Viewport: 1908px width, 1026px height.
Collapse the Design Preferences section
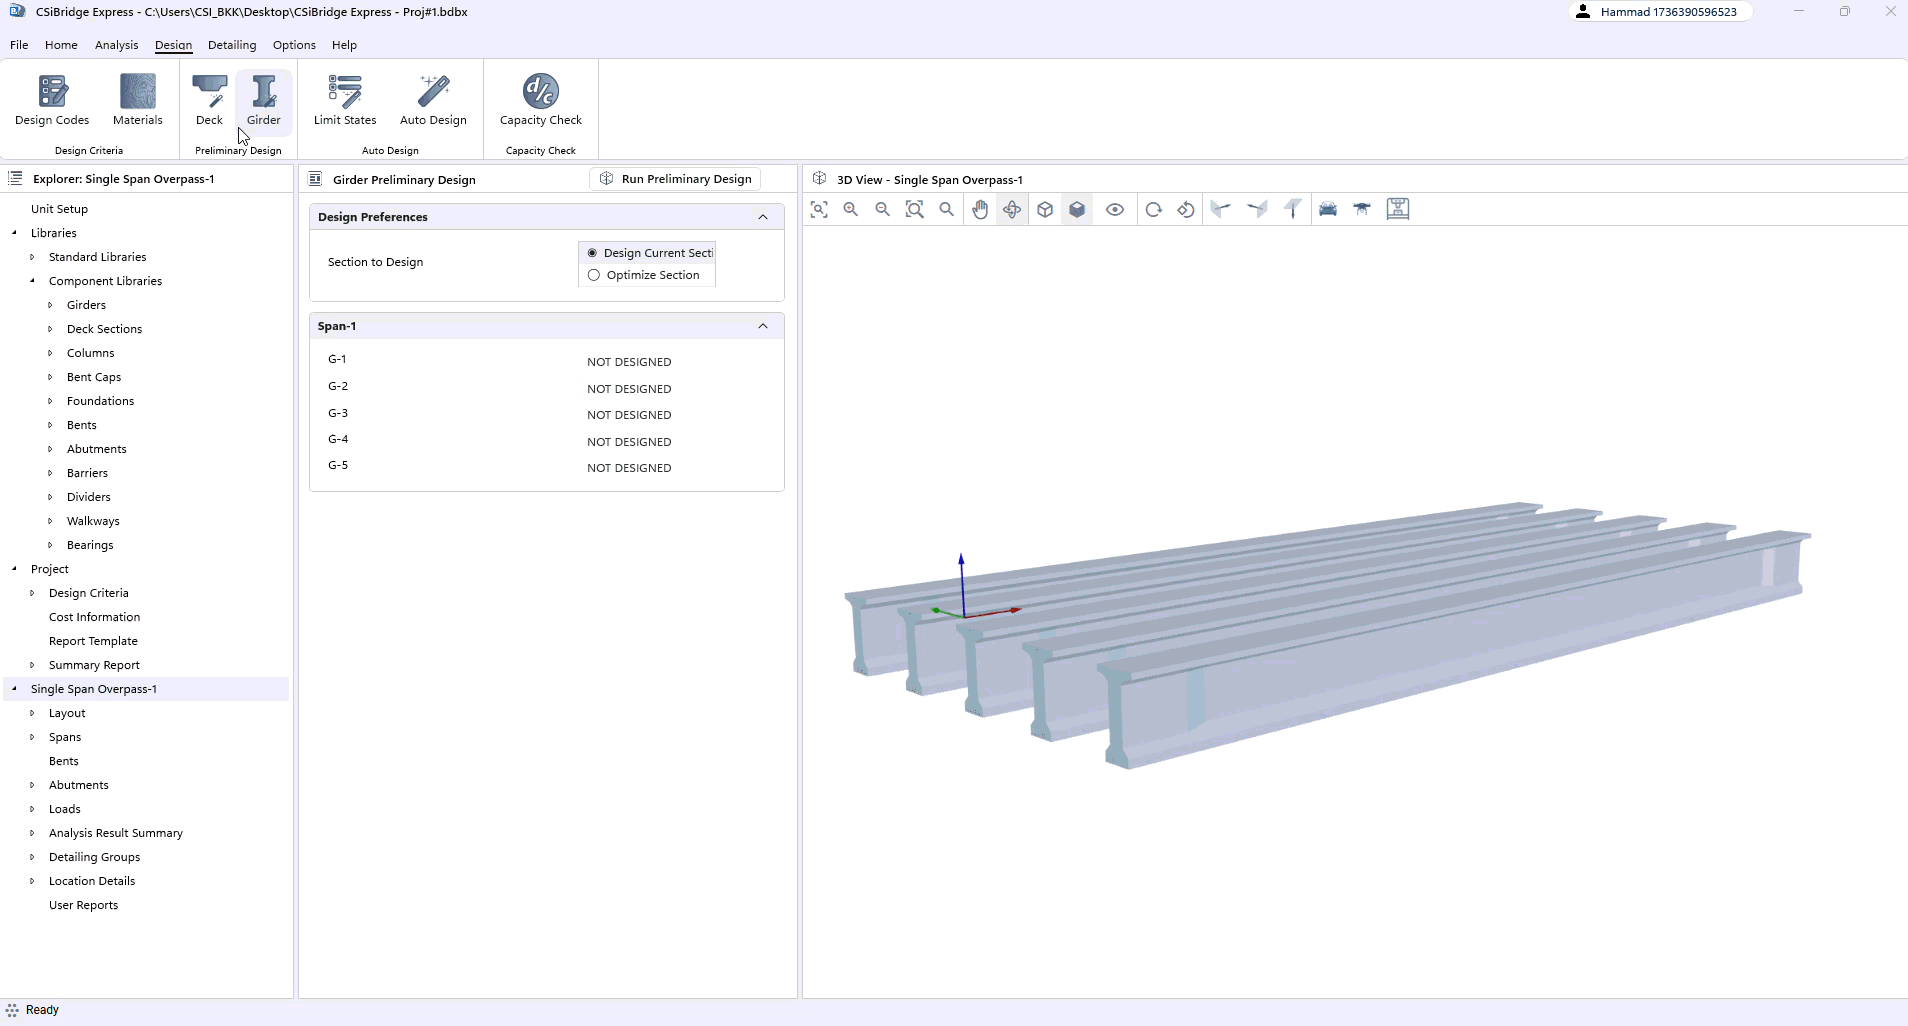click(x=763, y=217)
